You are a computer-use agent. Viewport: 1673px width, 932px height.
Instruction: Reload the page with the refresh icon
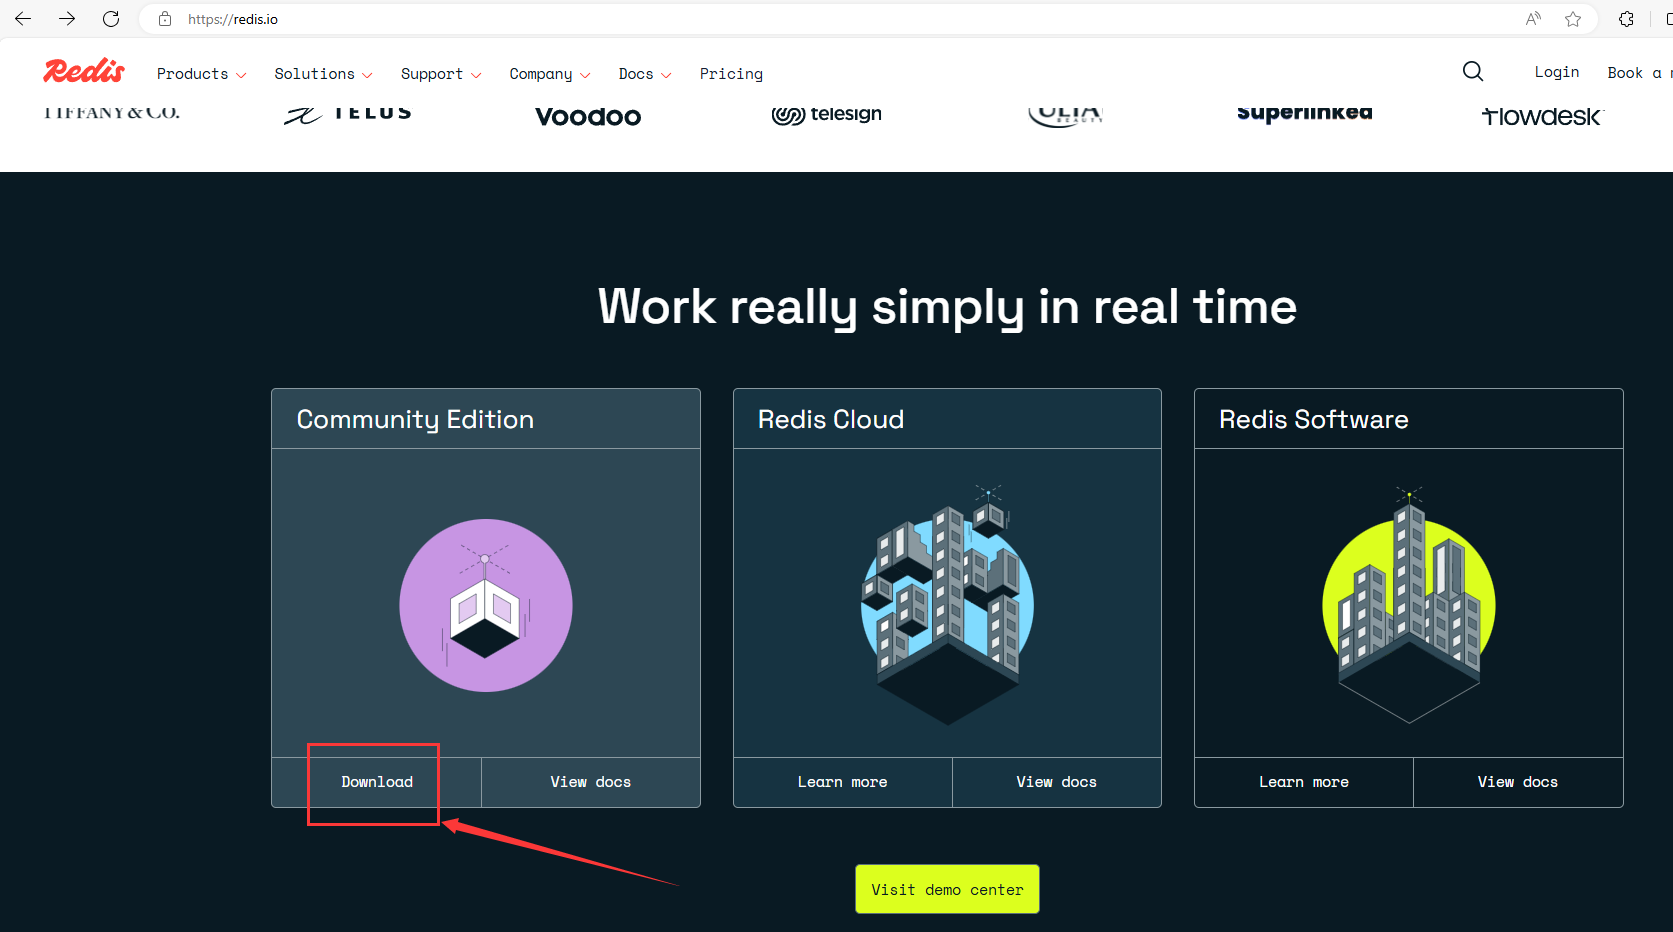(111, 19)
